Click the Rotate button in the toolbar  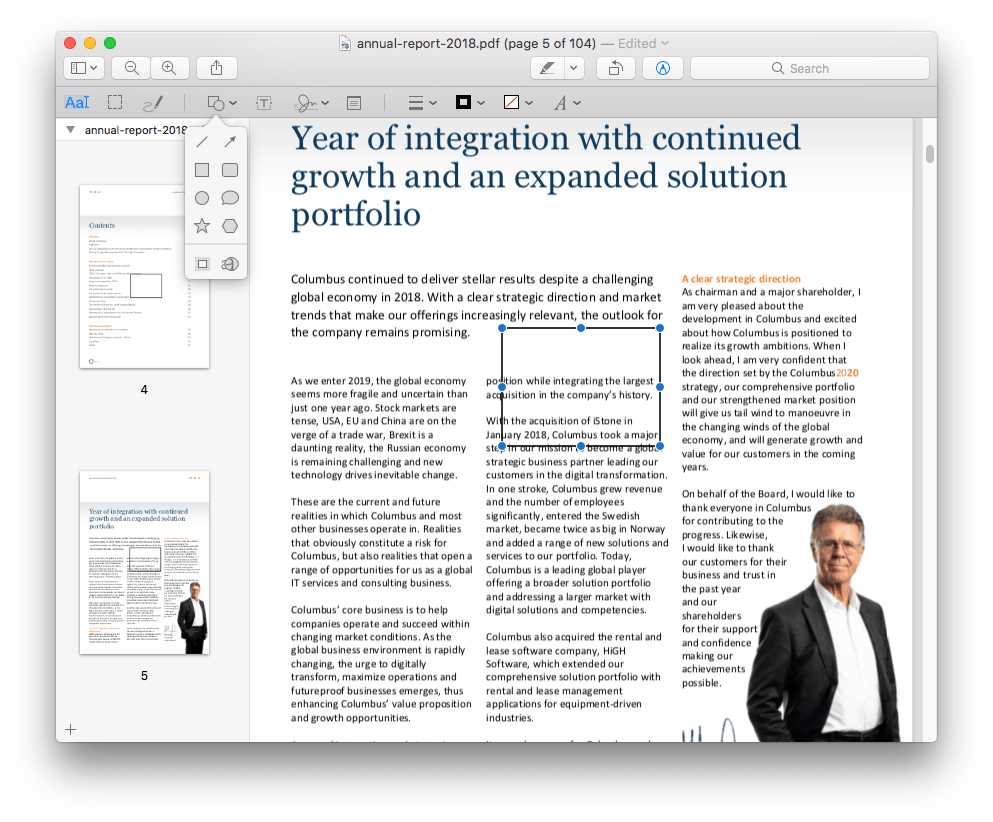(614, 67)
